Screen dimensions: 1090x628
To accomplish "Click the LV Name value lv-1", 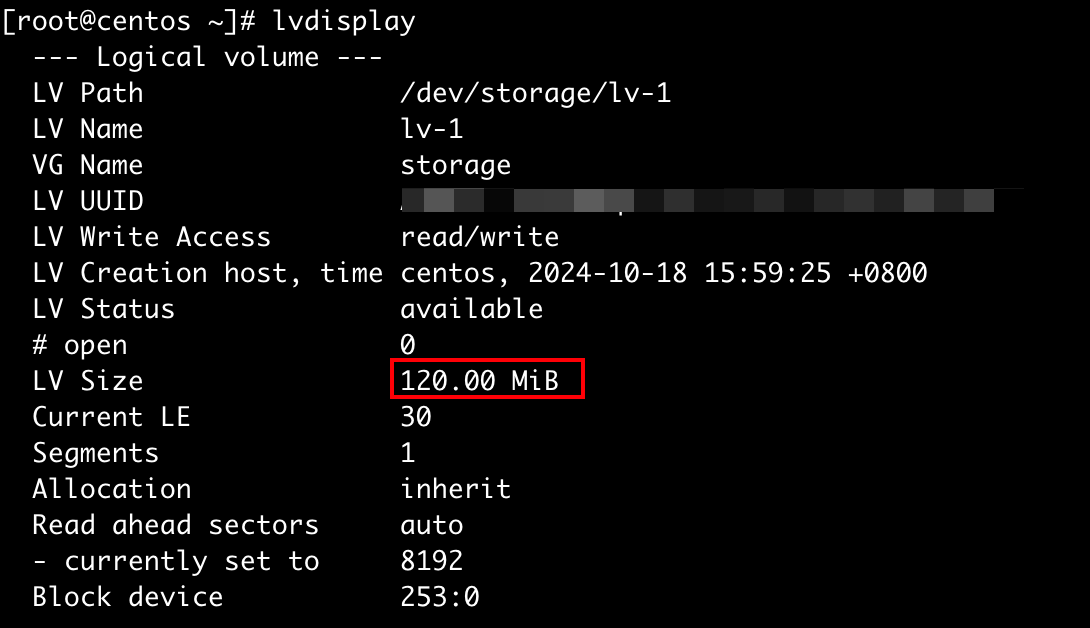I will 431,129.
